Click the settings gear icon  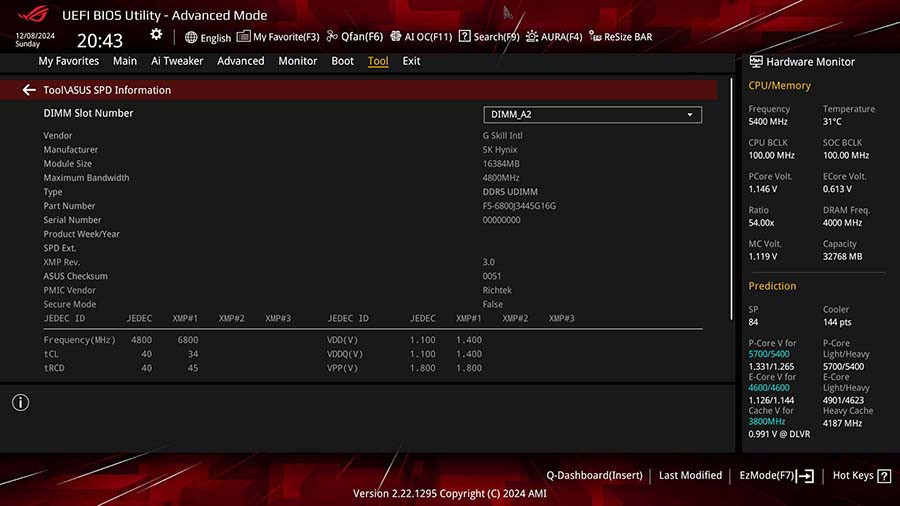pos(156,34)
